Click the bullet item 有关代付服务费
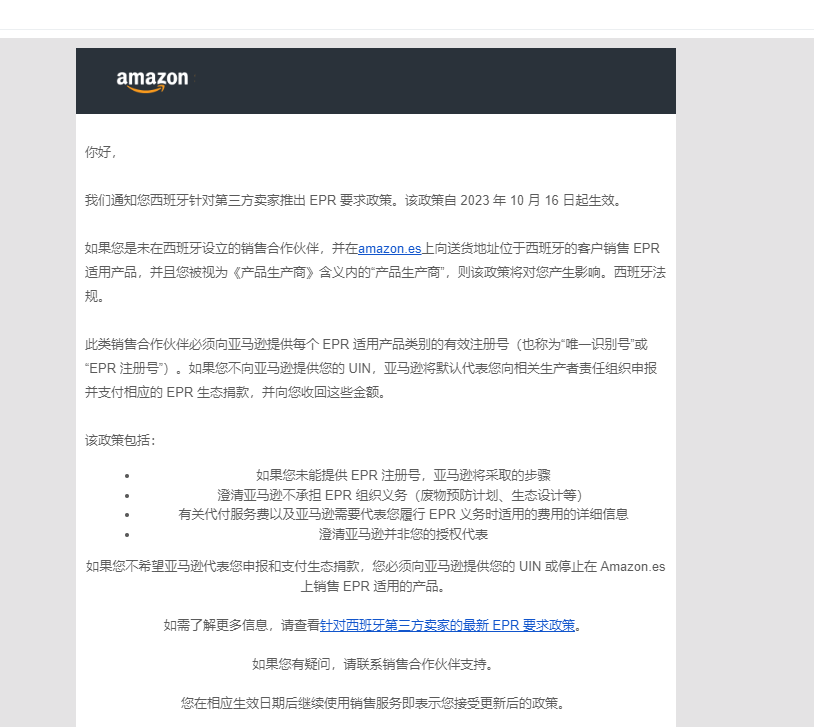Image resolution: width=814 pixels, height=727 pixels. (x=403, y=514)
